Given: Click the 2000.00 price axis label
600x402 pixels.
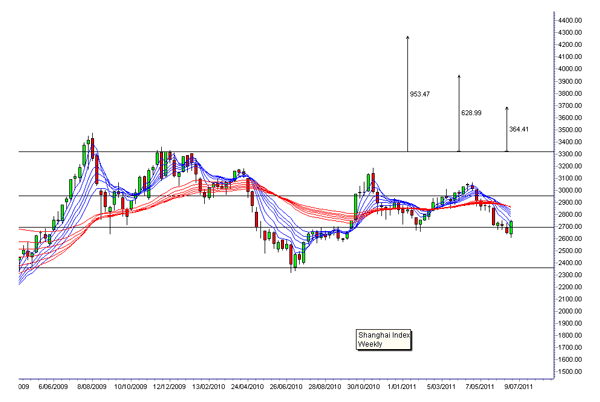Looking at the screenshot, I should (x=570, y=311).
